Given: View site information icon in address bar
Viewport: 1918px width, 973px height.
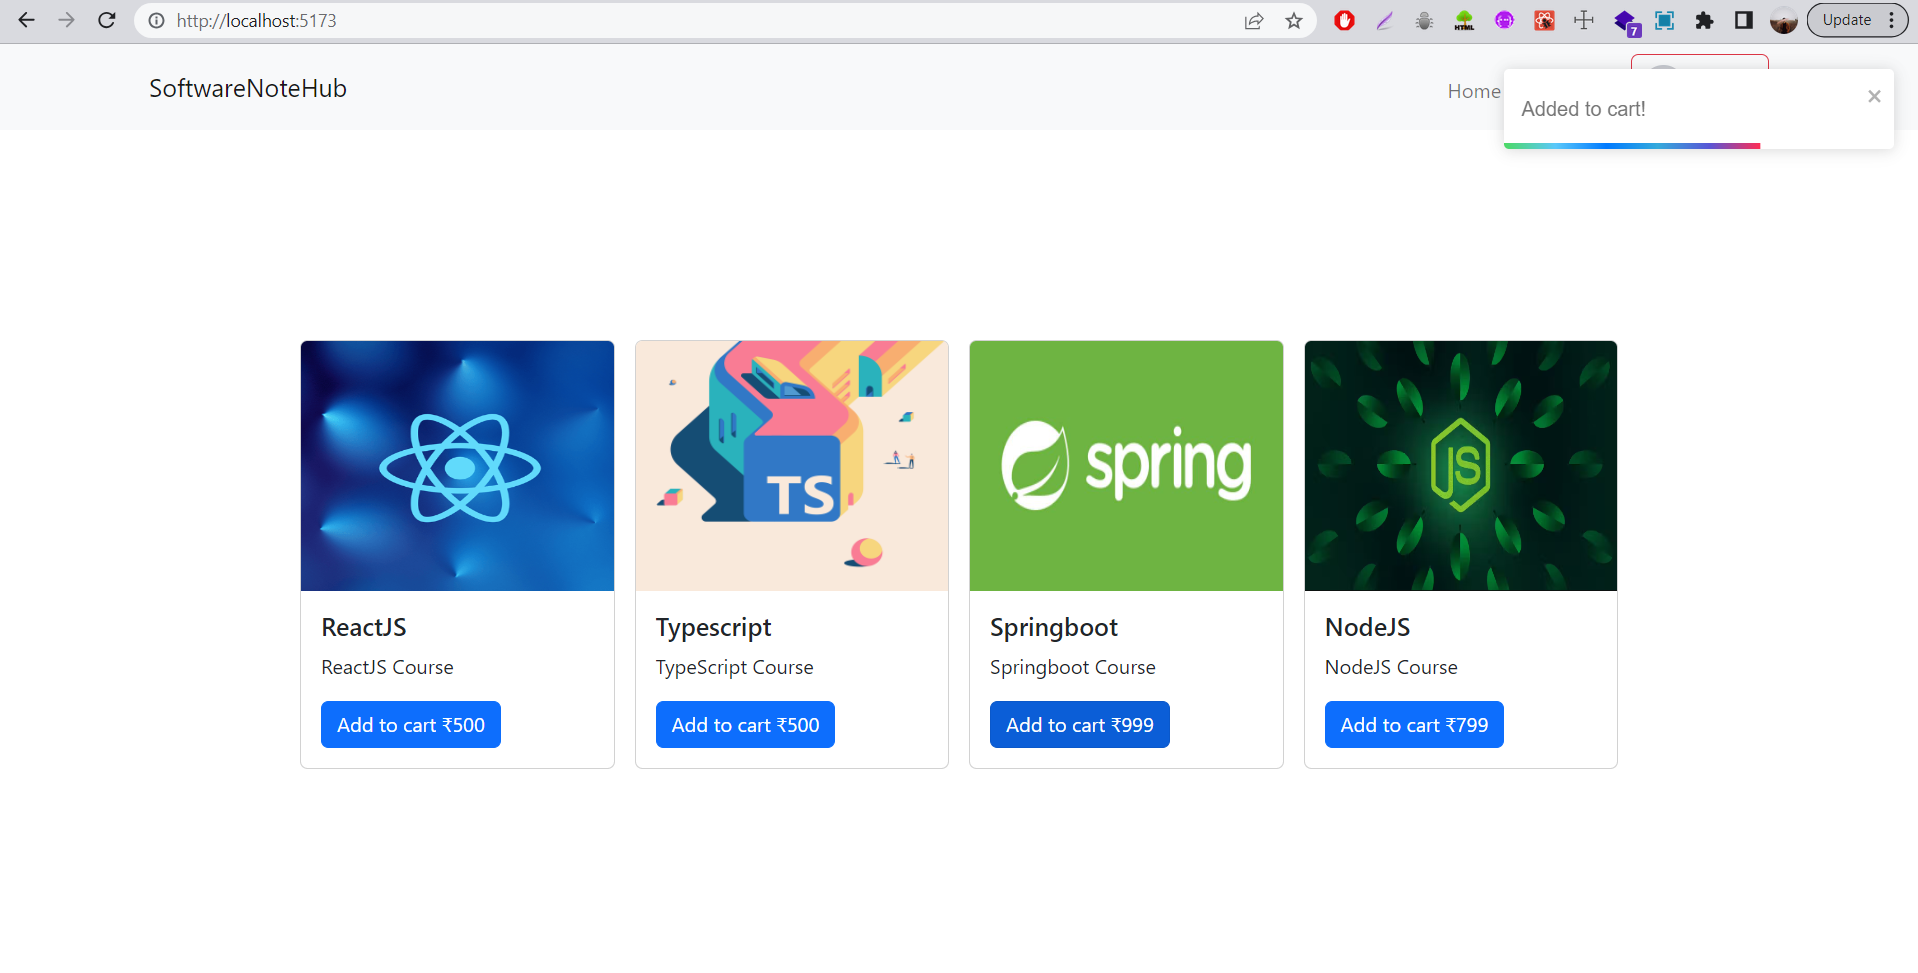Looking at the screenshot, I should click(x=157, y=20).
